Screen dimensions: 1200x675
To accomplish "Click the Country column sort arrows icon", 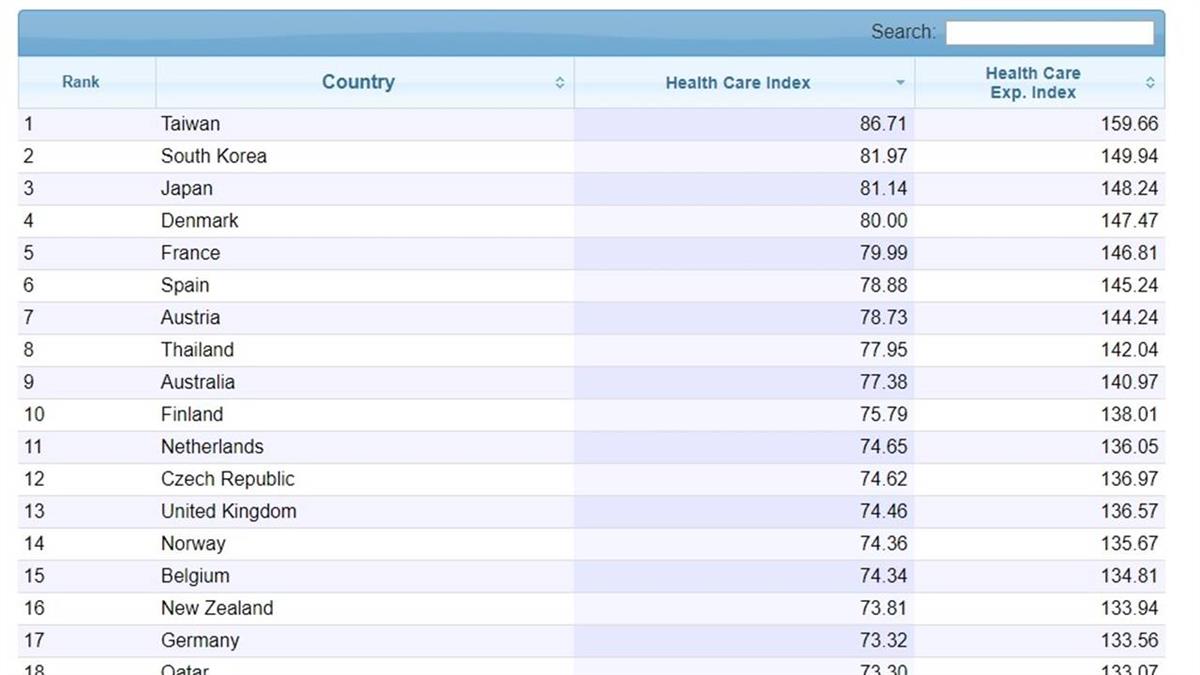I will point(560,83).
